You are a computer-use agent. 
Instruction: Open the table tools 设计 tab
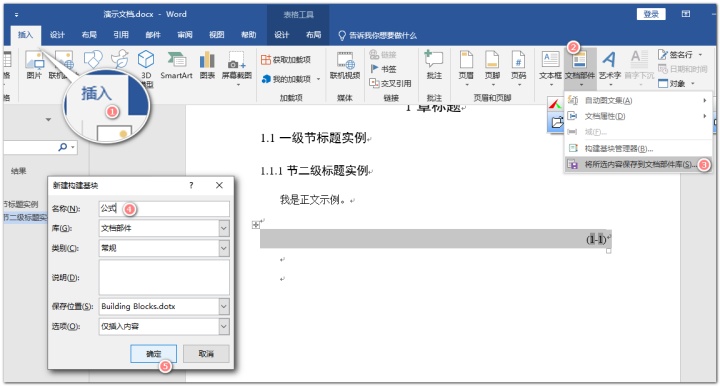pos(282,35)
